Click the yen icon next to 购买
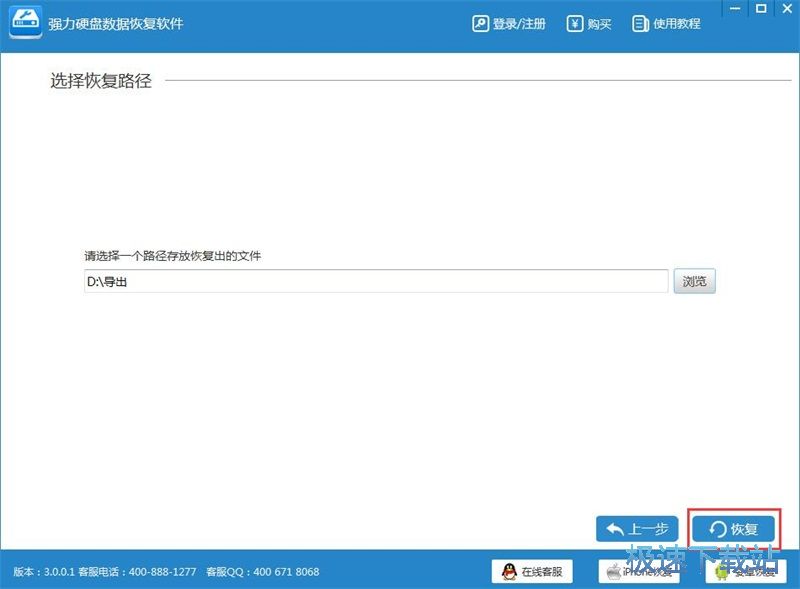 point(574,24)
